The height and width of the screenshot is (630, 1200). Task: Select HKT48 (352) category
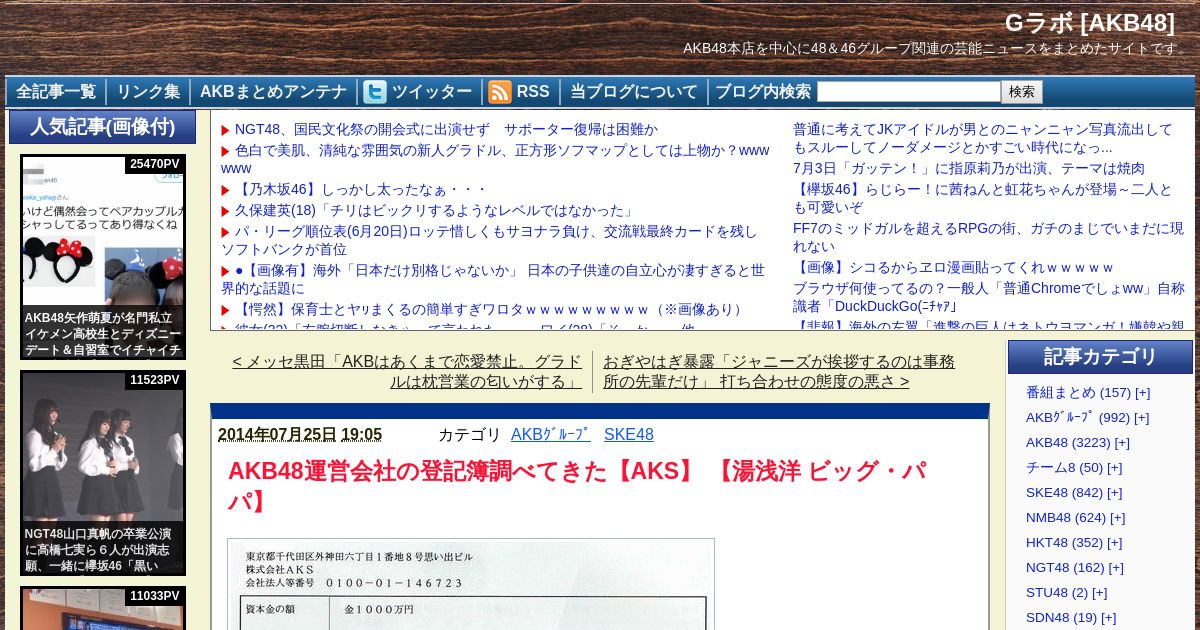tap(1064, 542)
